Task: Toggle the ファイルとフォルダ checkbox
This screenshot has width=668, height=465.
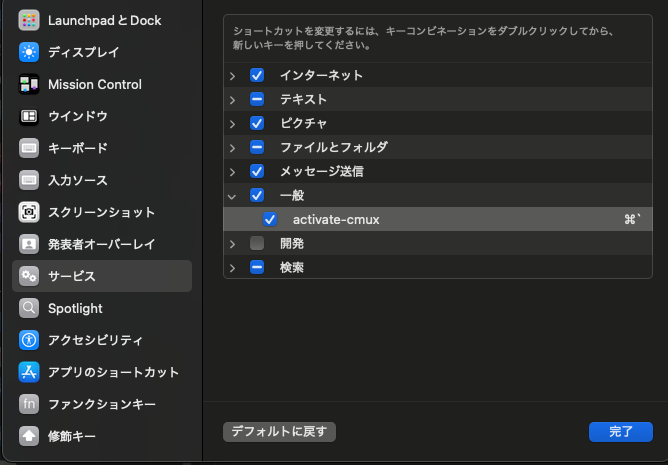Action: (x=257, y=147)
